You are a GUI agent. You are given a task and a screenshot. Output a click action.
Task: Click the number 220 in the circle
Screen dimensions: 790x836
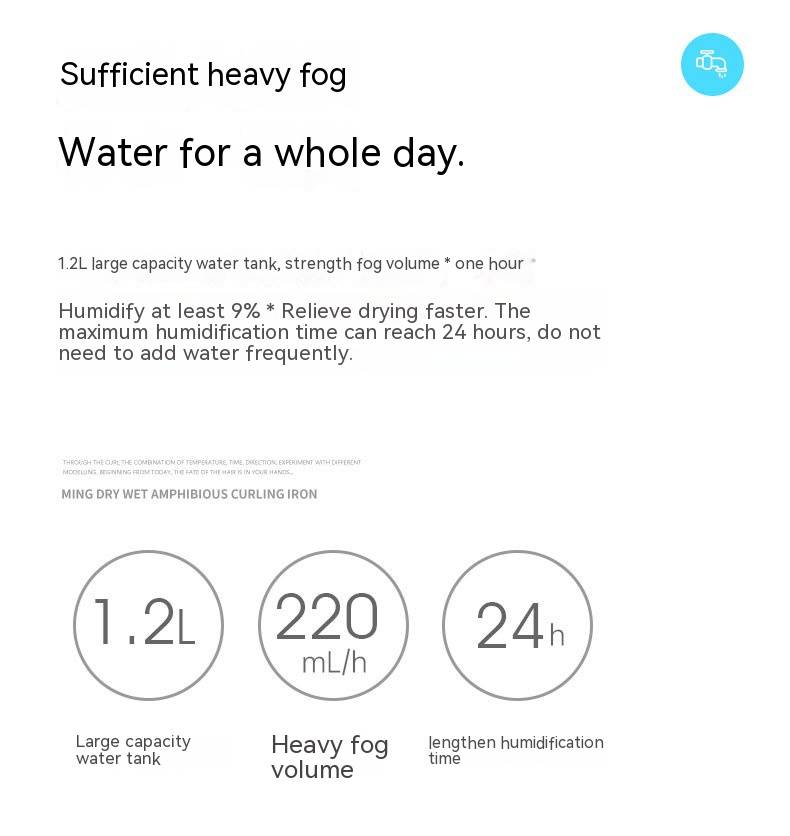pyautogui.click(x=326, y=616)
